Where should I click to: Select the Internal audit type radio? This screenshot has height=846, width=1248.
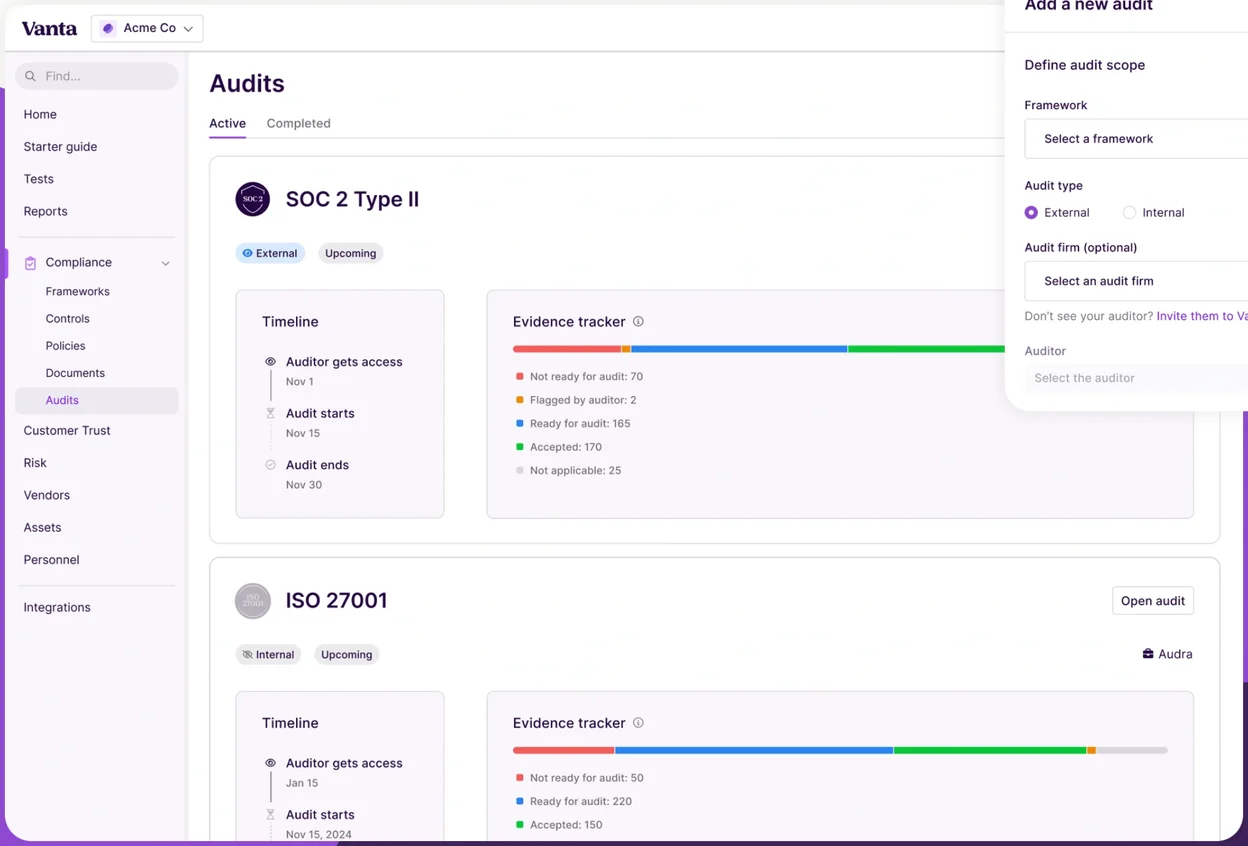(x=1129, y=212)
